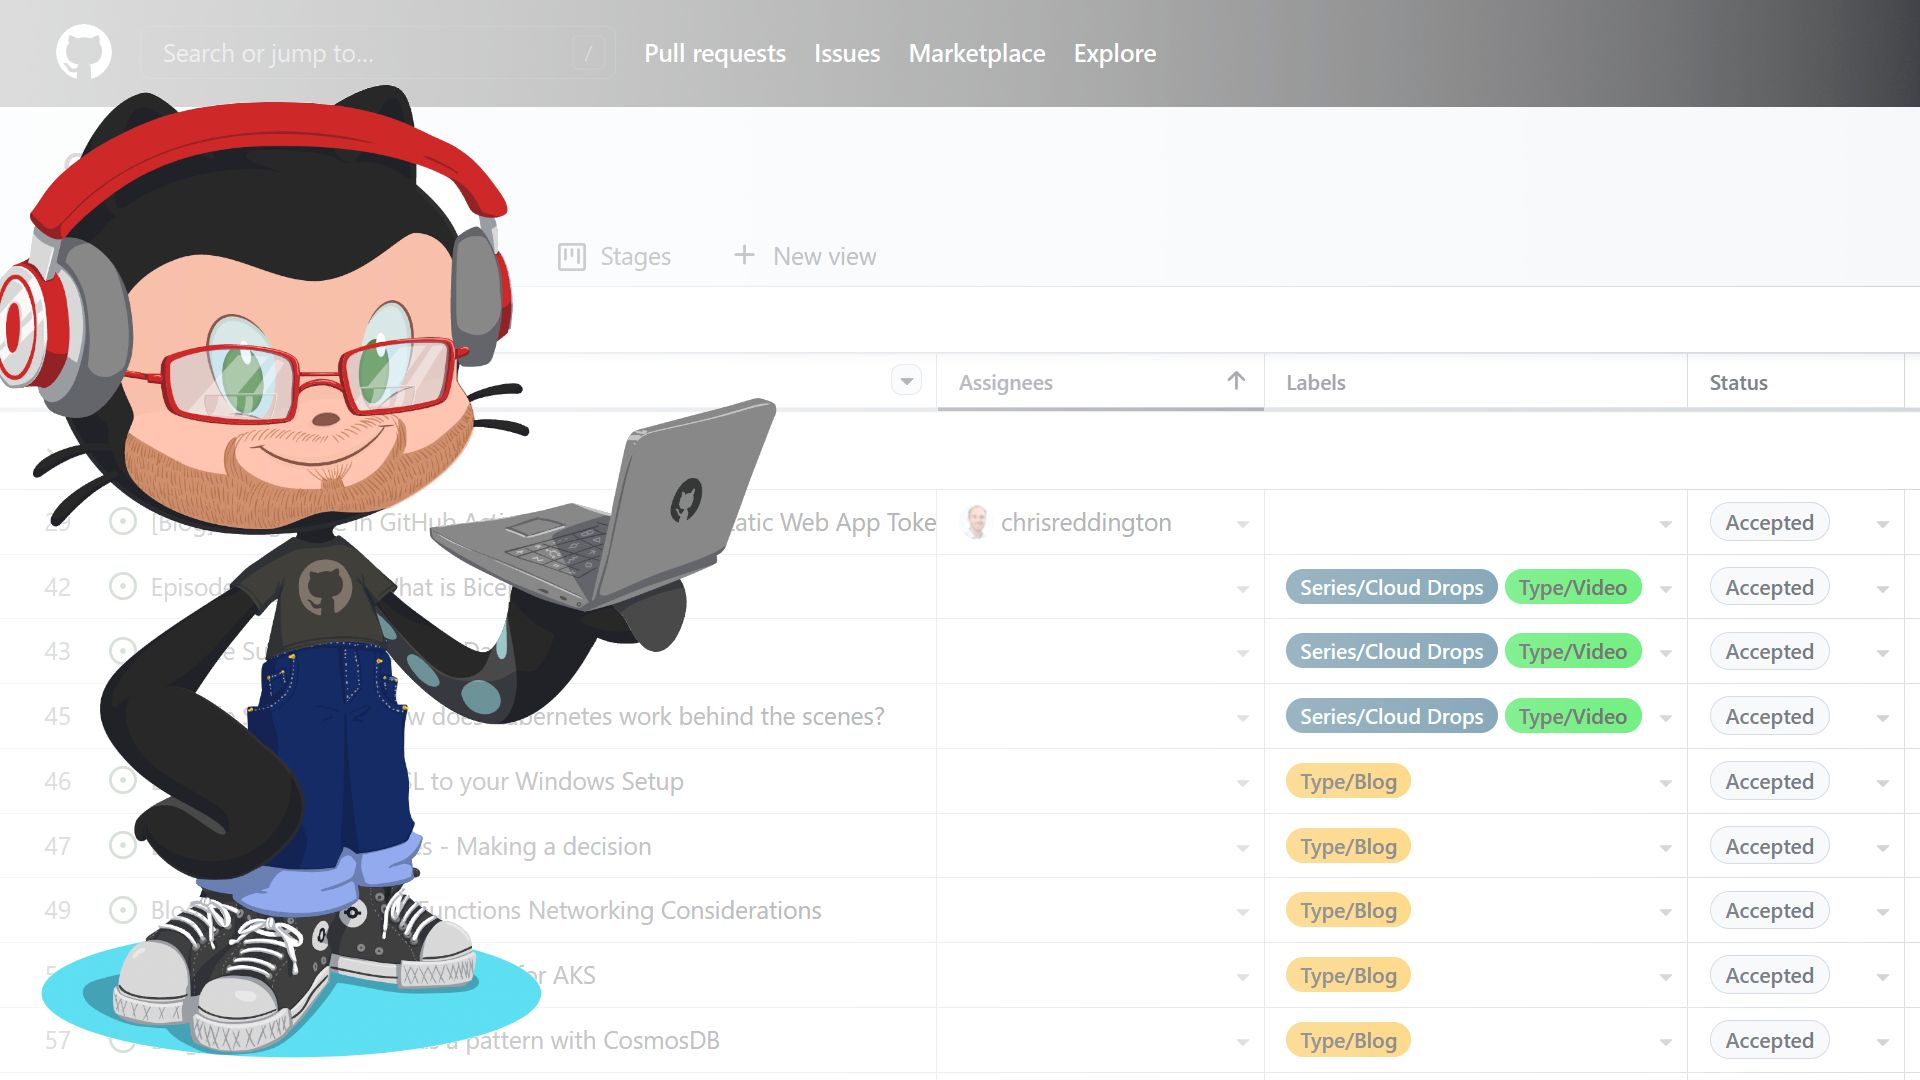The height and width of the screenshot is (1080, 1920).
Task: Toggle issue circle status for row 57
Action: click(121, 1040)
